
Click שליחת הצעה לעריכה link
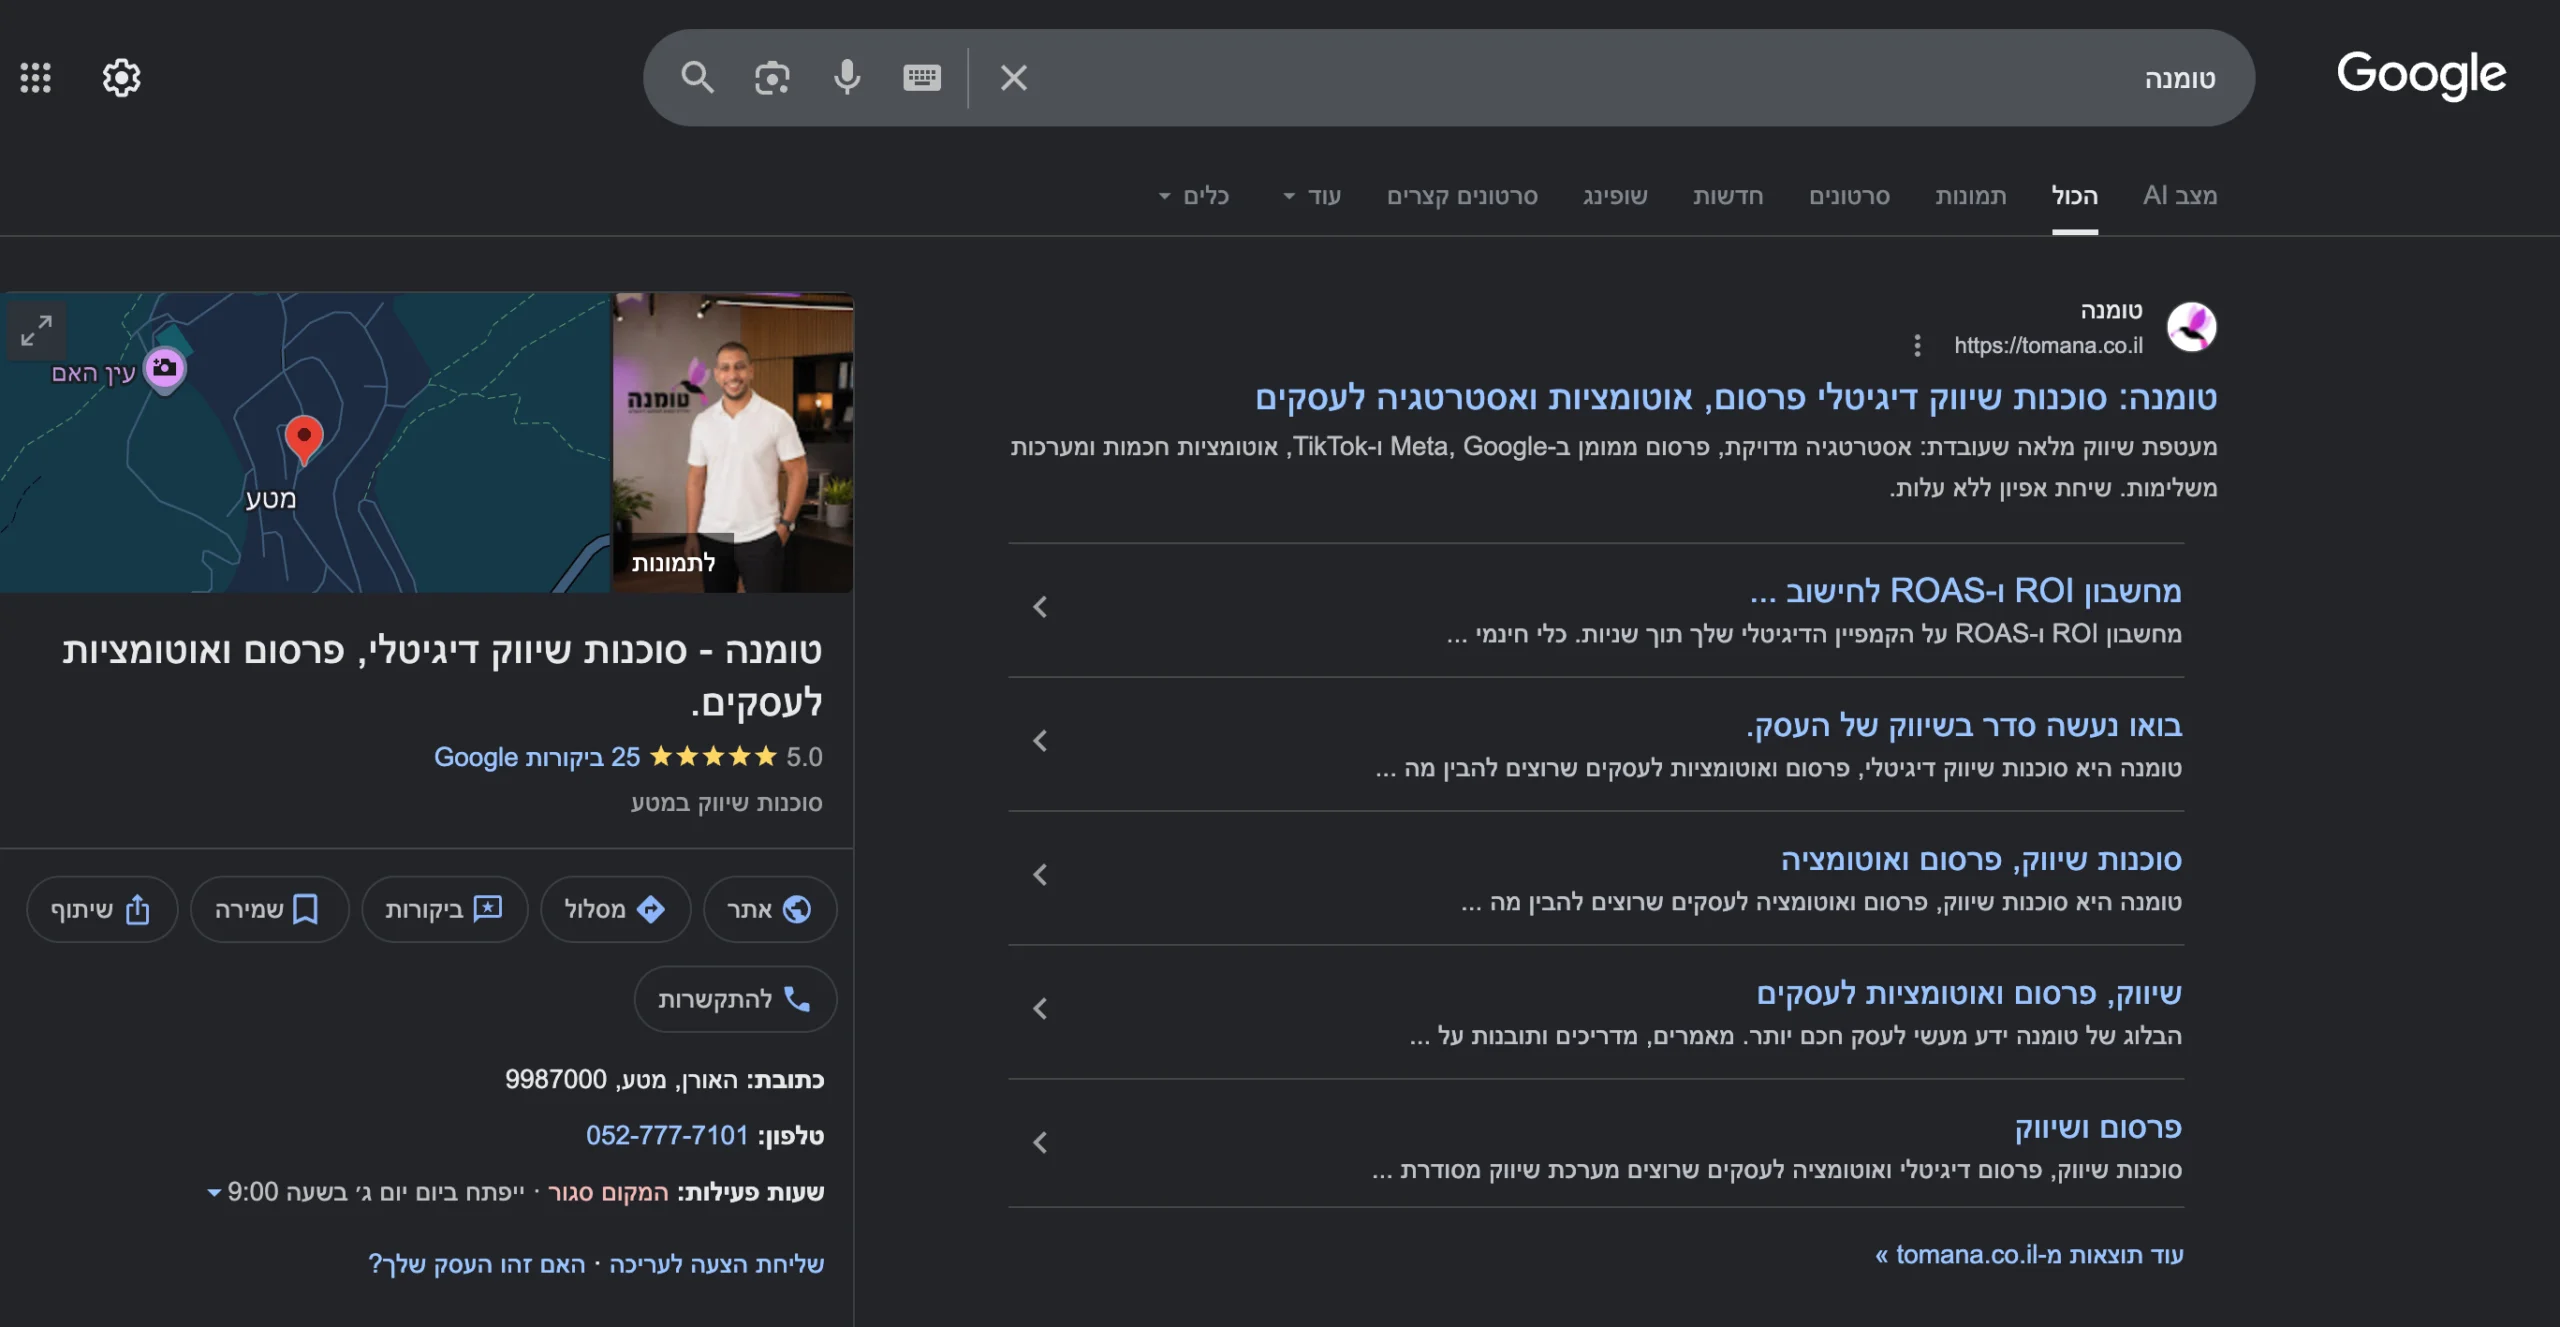click(x=717, y=1264)
